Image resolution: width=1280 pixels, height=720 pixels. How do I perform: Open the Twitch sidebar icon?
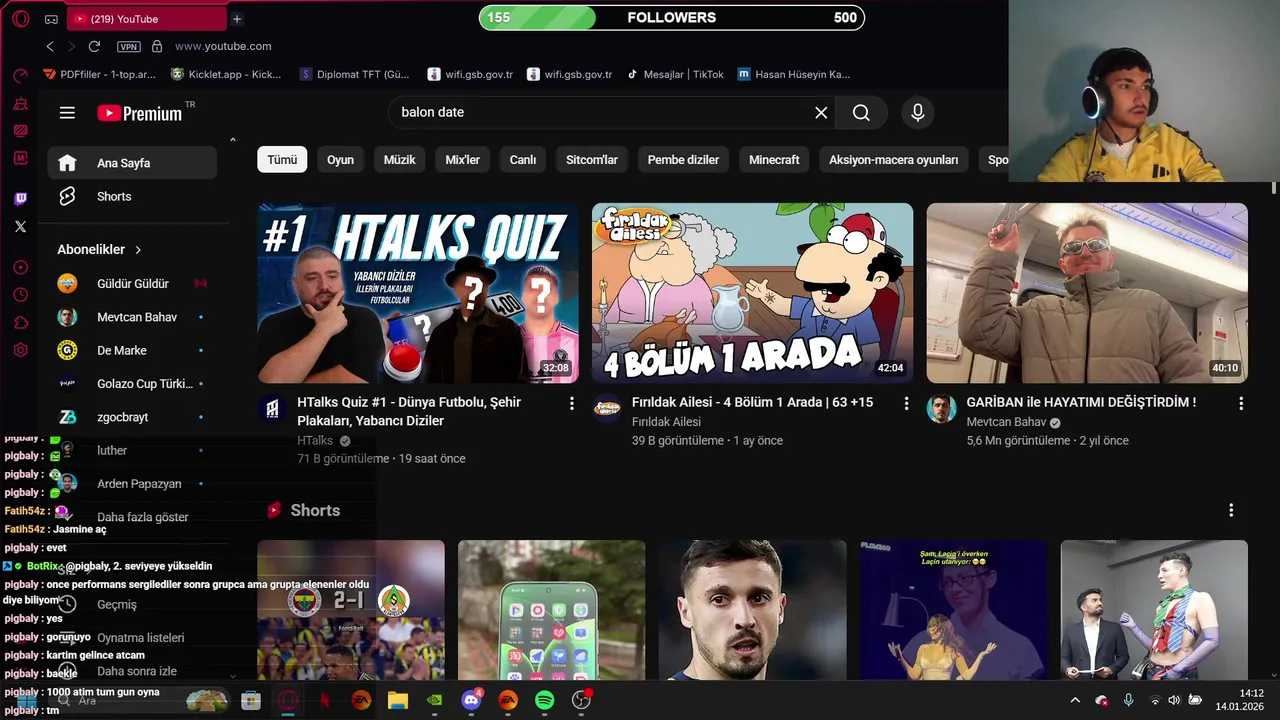[x=20, y=199]
